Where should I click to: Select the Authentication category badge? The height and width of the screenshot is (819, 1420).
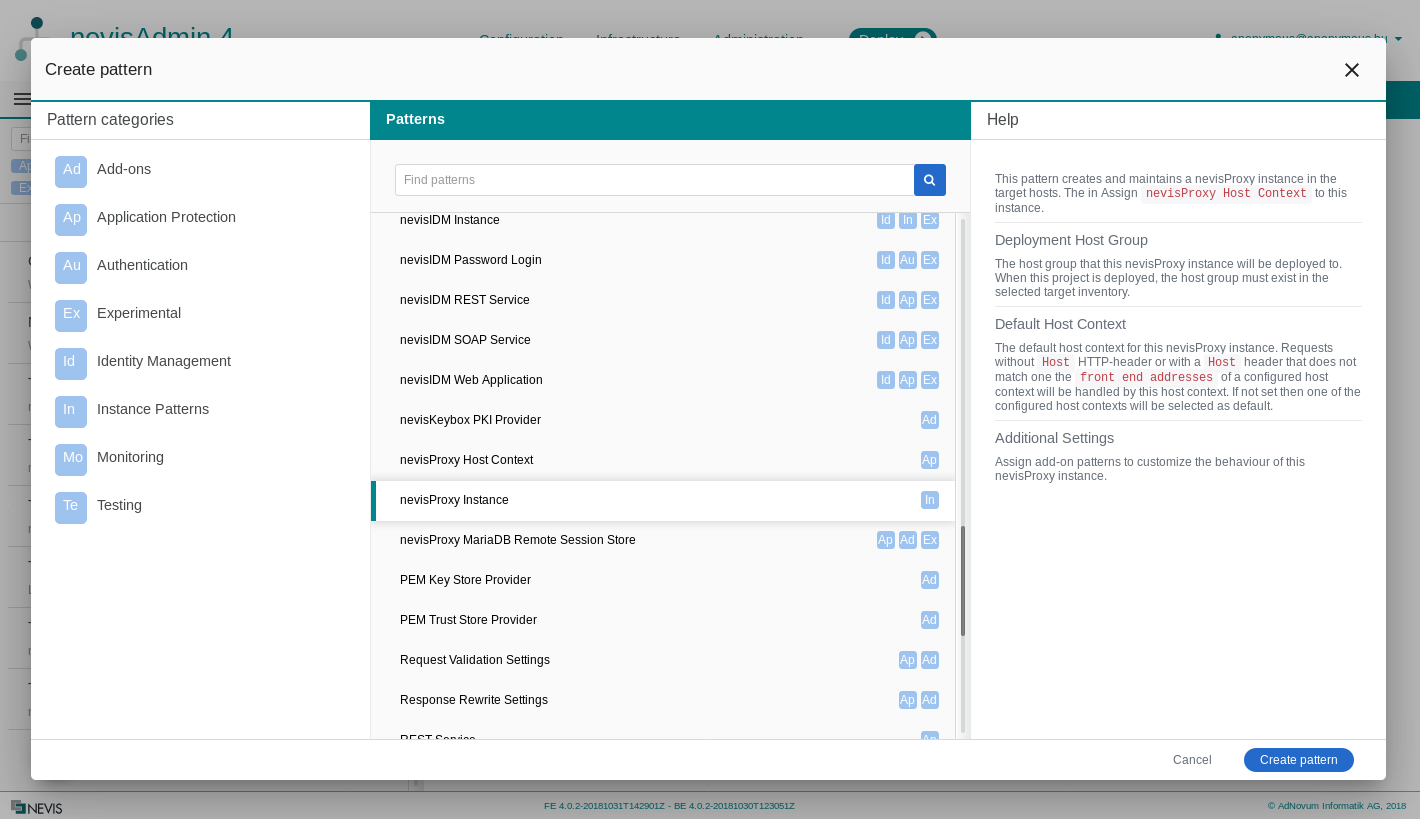[71, 268]
